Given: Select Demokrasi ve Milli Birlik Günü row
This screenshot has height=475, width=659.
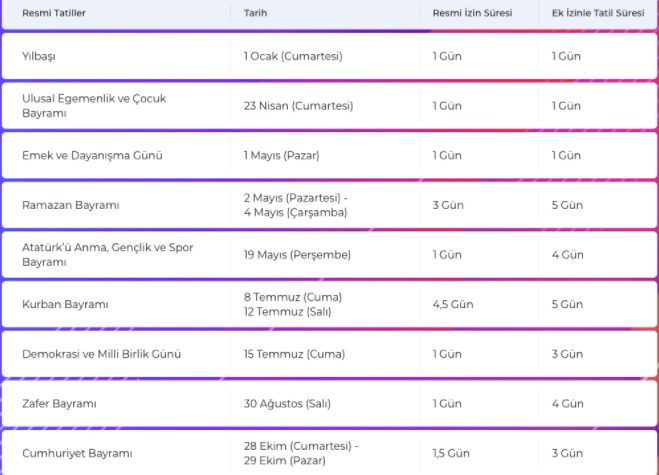Looking at the screenshot, I should click(329, 354).
